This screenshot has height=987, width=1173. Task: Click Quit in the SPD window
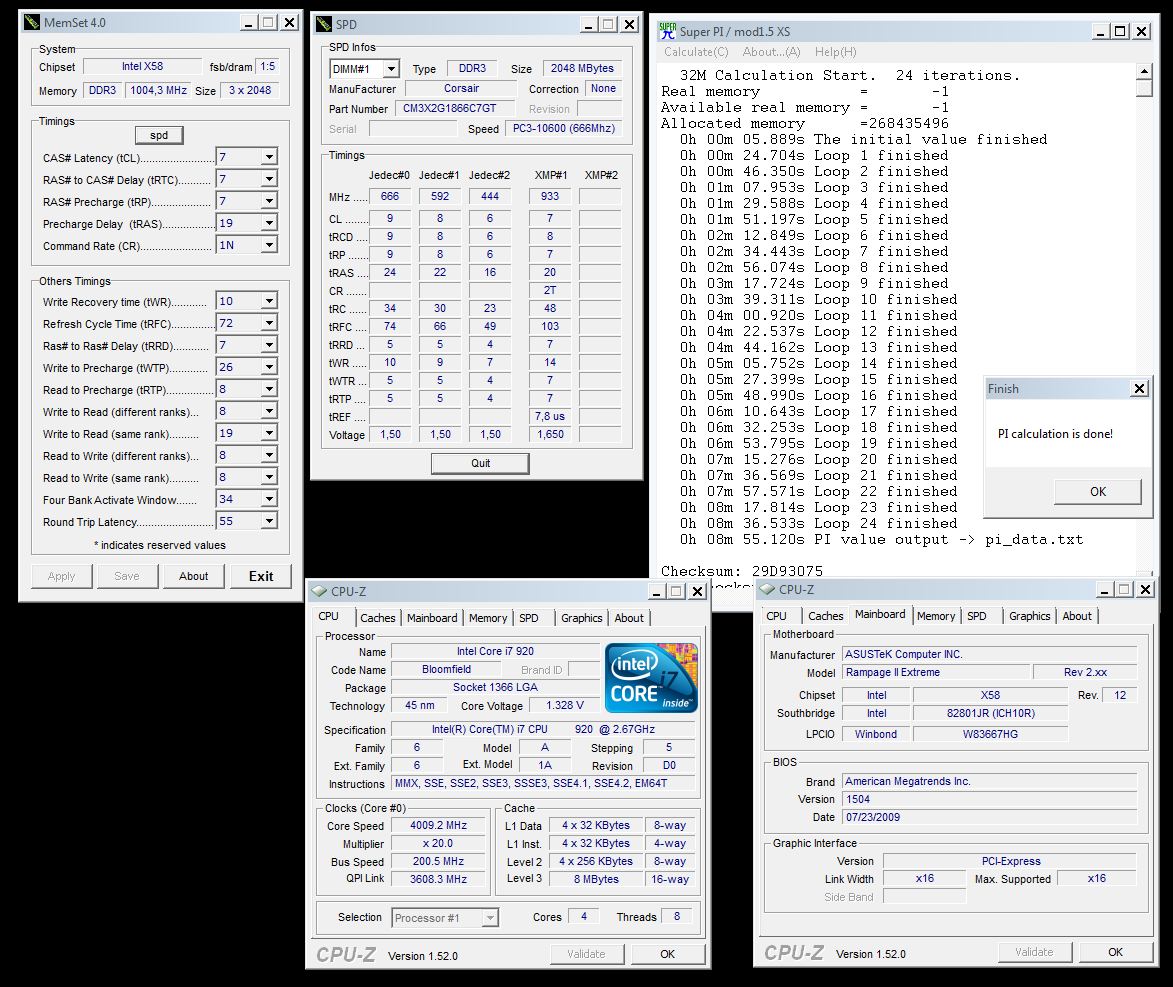tap(480, 463)
